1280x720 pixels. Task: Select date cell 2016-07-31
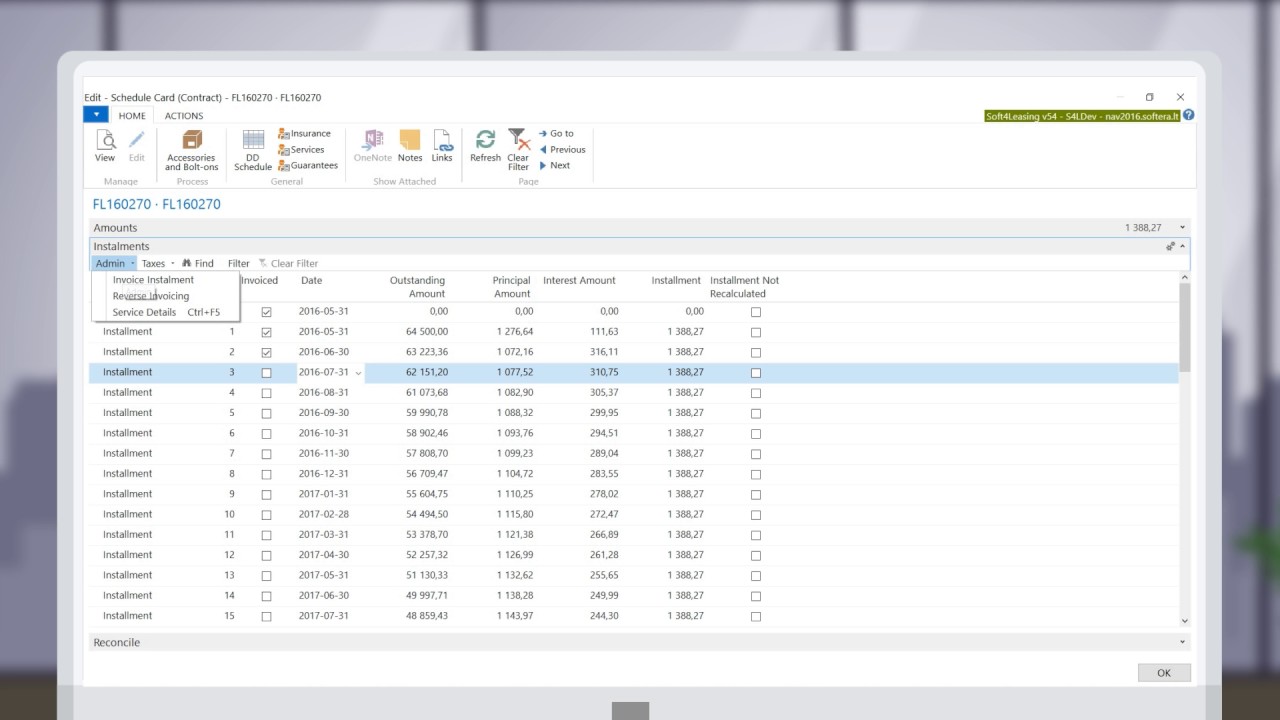pyautogui.click(x=324, y=372)
